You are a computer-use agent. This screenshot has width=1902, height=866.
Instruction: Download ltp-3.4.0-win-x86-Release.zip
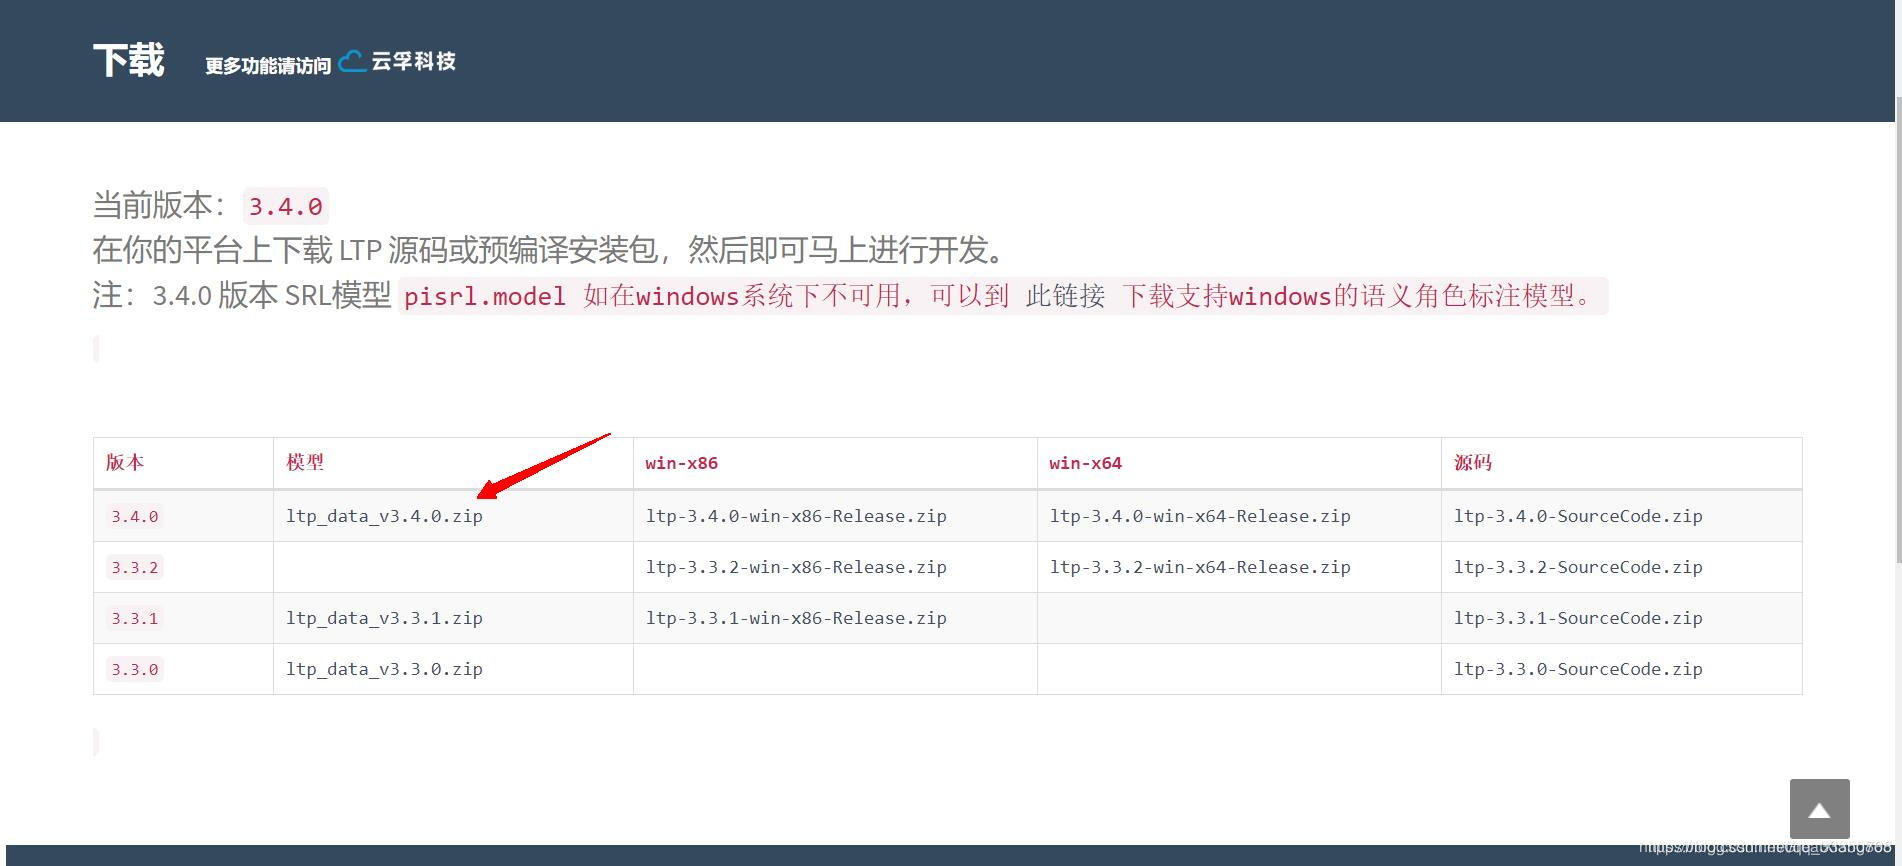tap(796, 516)
